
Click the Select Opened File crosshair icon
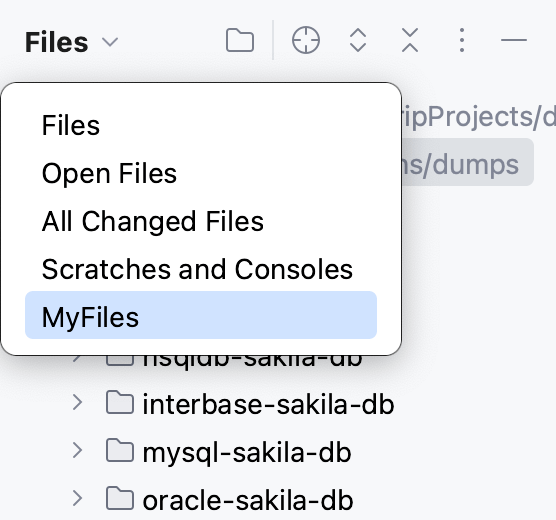pyautogui.click(x=306, y=40)
